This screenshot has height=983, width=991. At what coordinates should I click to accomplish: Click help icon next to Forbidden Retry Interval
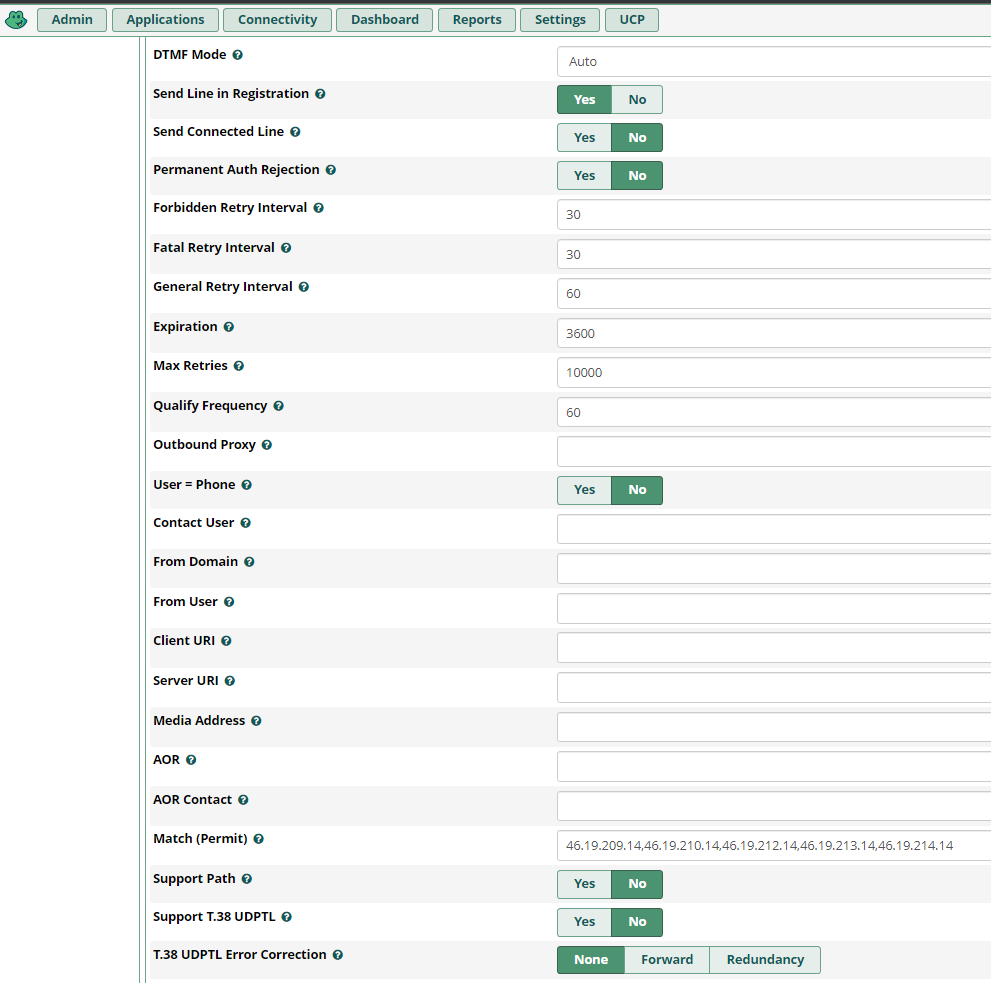318,208
